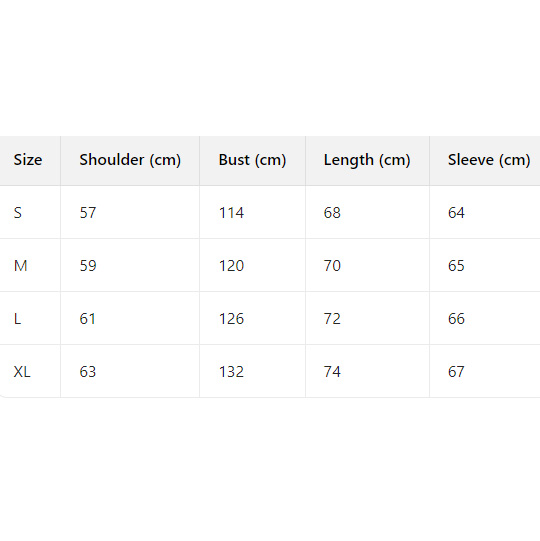Viewport: 540px width, 541px height.
Task: Click length value 68 for size S
Action: coord(332,213)
